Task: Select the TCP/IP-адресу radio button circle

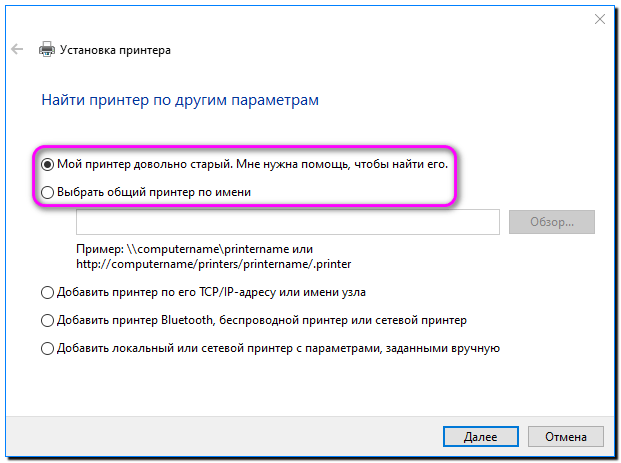Action: [47, 292]
